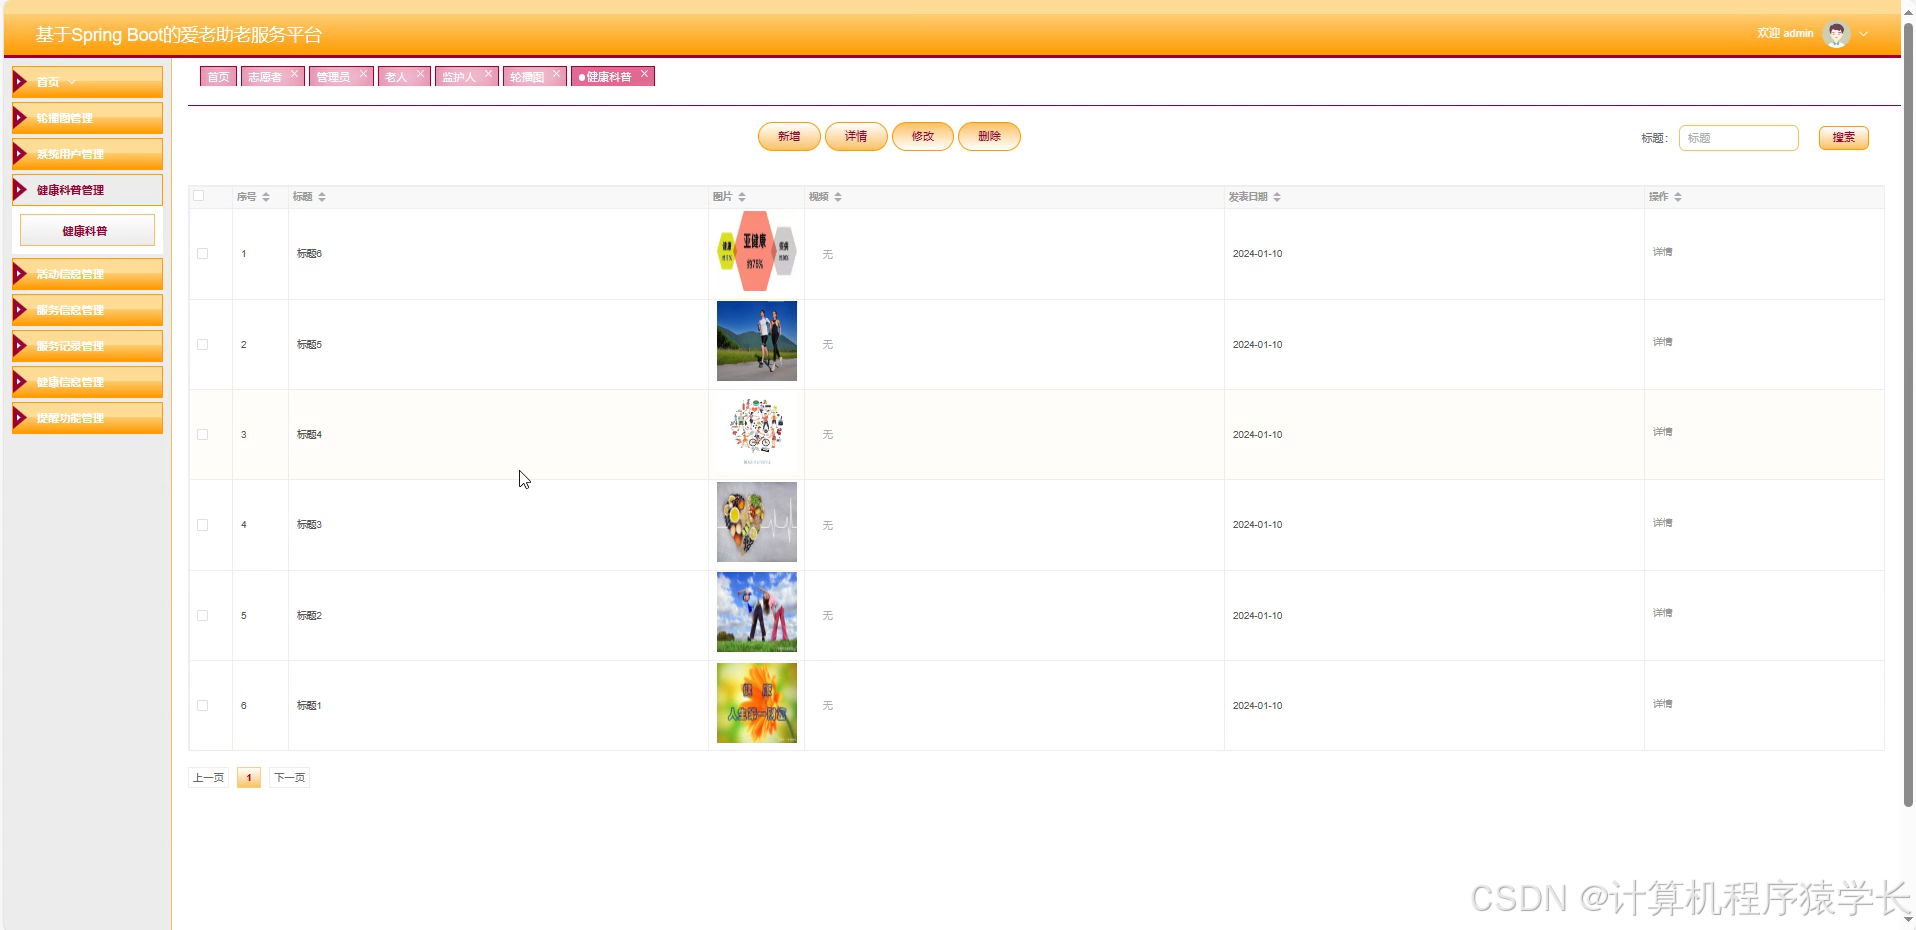Sort by 序号 column arrows
The width and height of the screenshot is (1916, 930).
pos(266,197)
